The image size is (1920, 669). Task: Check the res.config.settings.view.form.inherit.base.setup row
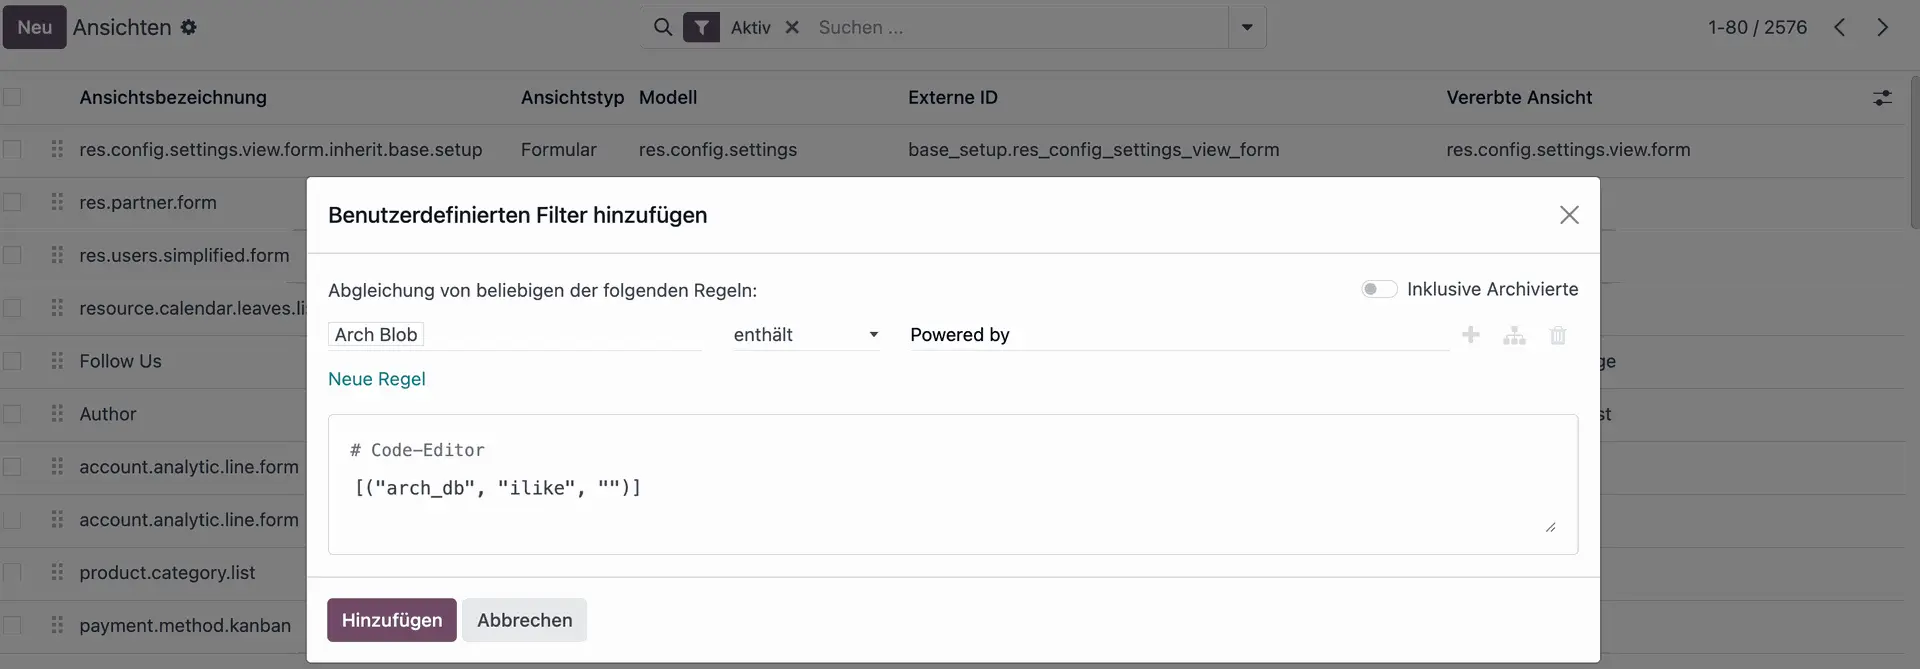[12, 150]
